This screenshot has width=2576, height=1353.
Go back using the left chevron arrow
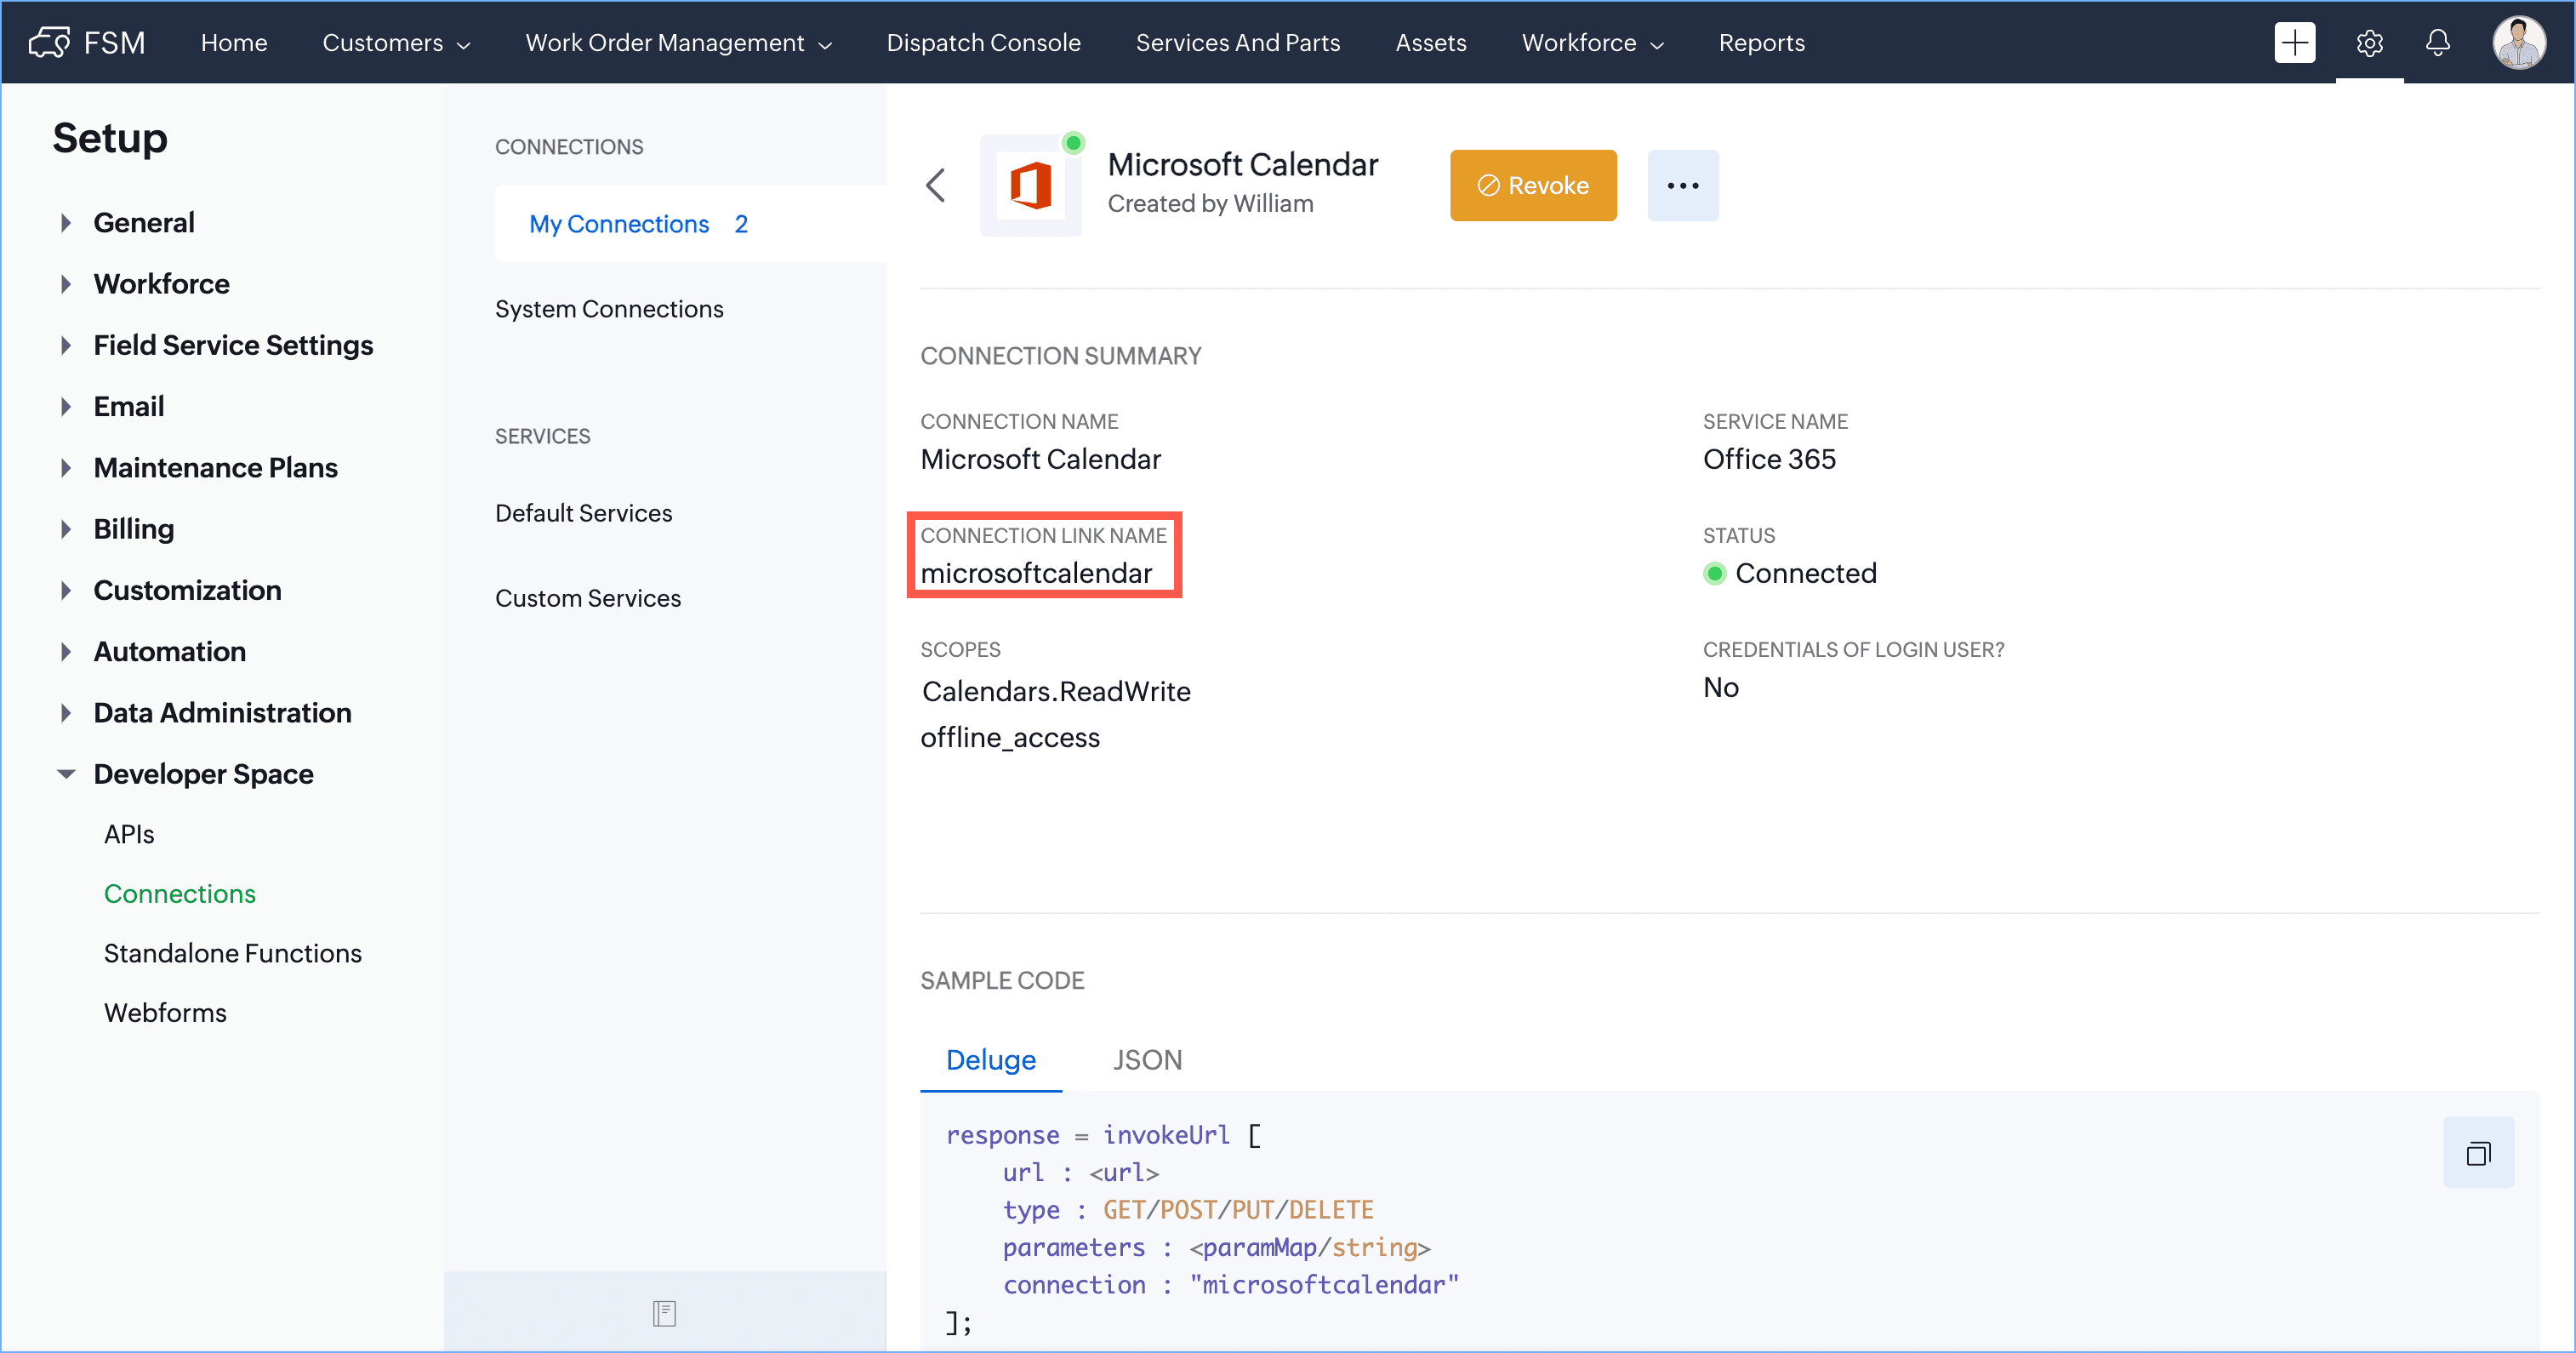(936, 185)
